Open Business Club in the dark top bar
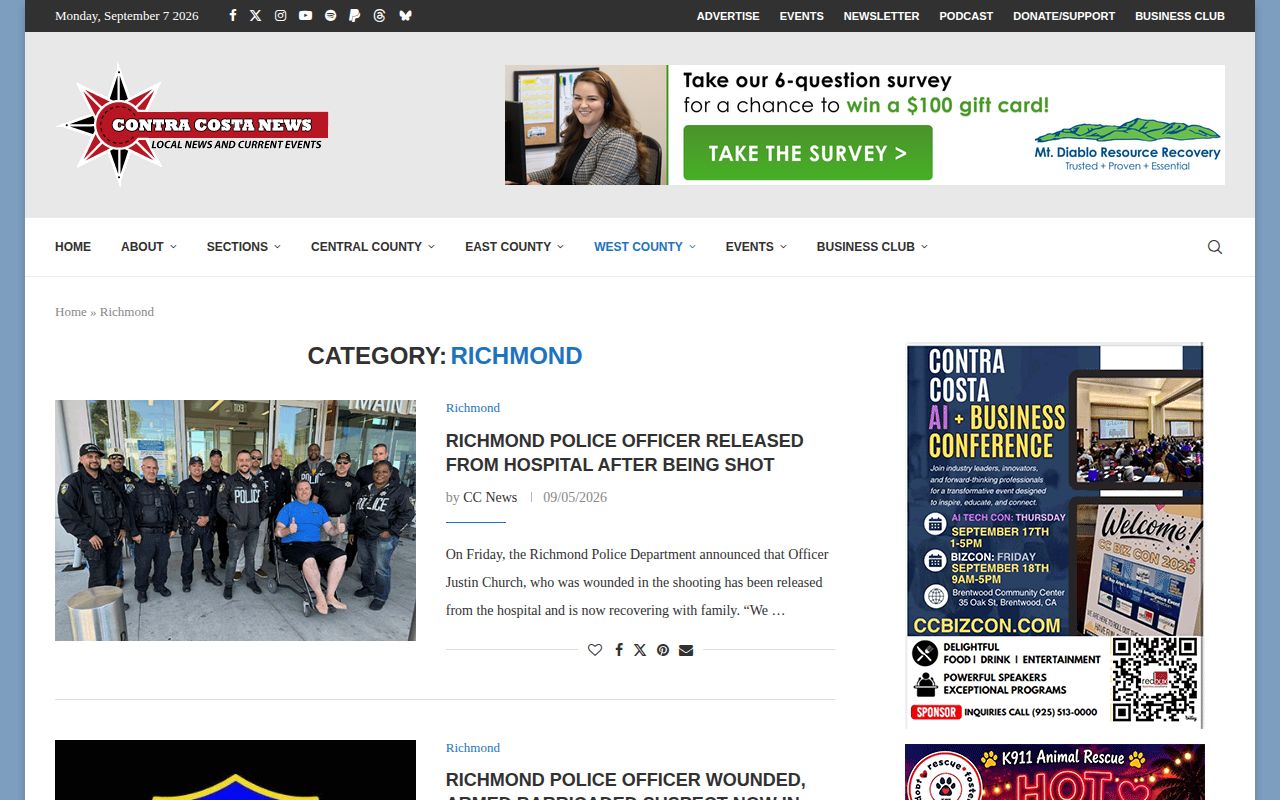The width and height of the screenshot is (1280, 800). 1180,16
